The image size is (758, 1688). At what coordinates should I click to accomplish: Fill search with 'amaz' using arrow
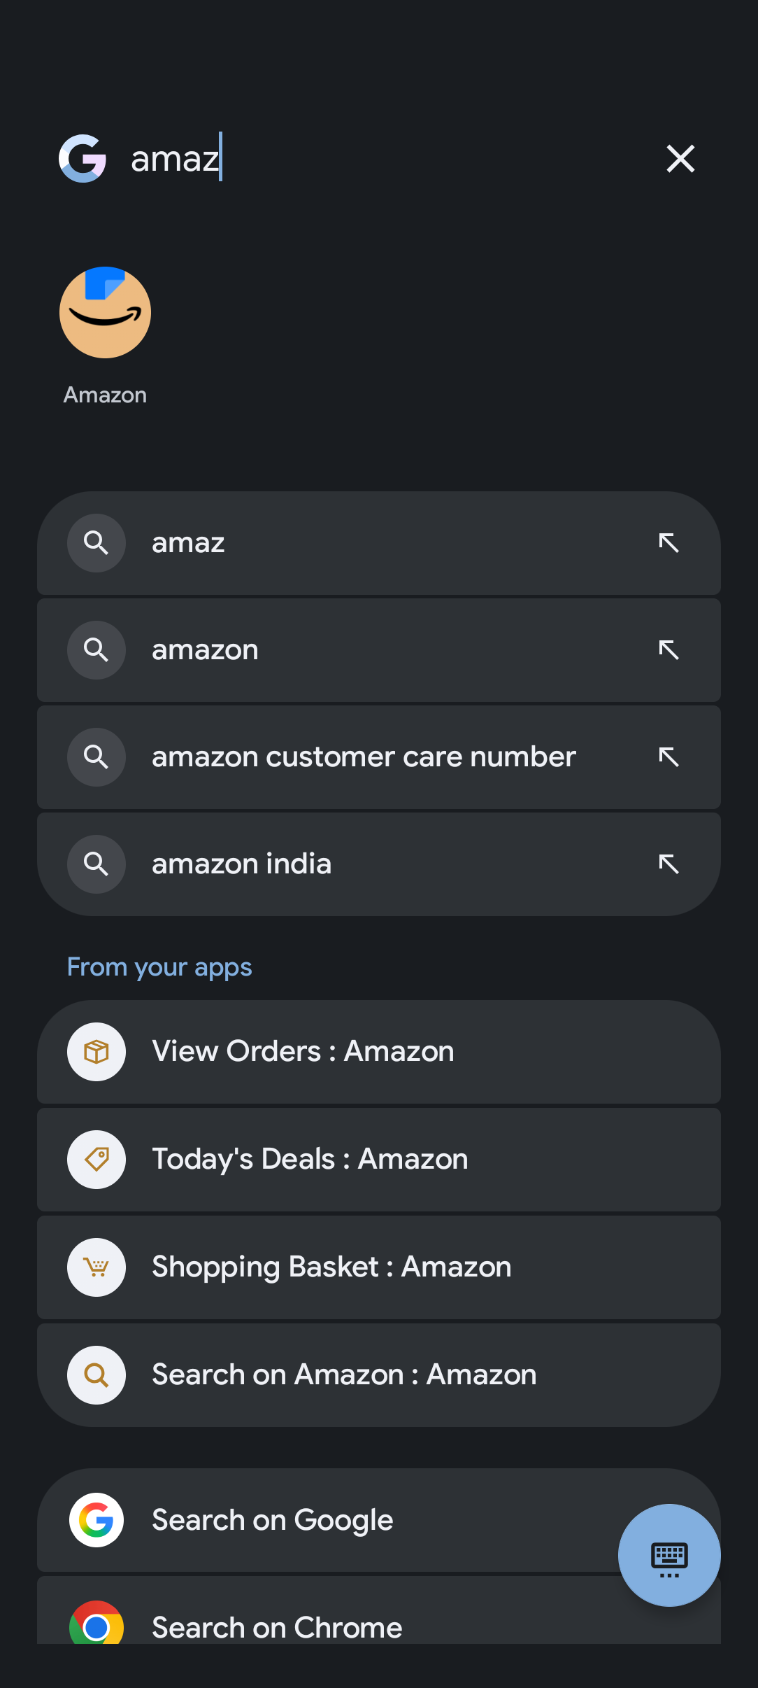[x=668, y=543]
